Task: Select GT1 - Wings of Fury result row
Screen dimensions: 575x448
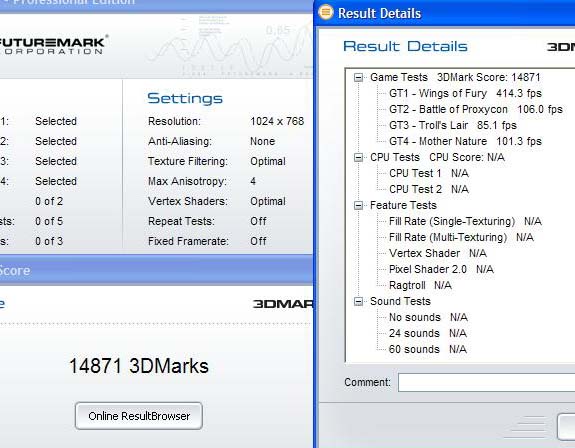Action: coord(465,93)
